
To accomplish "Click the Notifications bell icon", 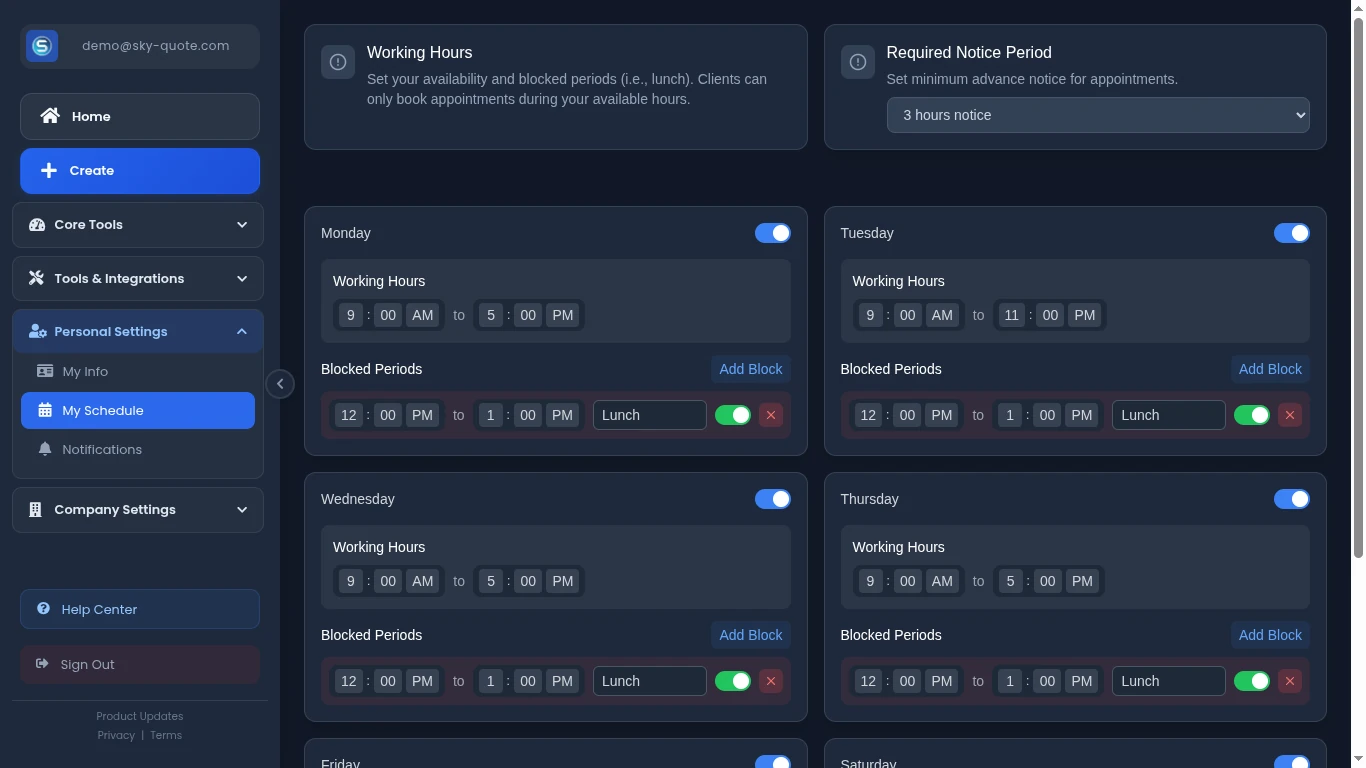I will [44, 449].
